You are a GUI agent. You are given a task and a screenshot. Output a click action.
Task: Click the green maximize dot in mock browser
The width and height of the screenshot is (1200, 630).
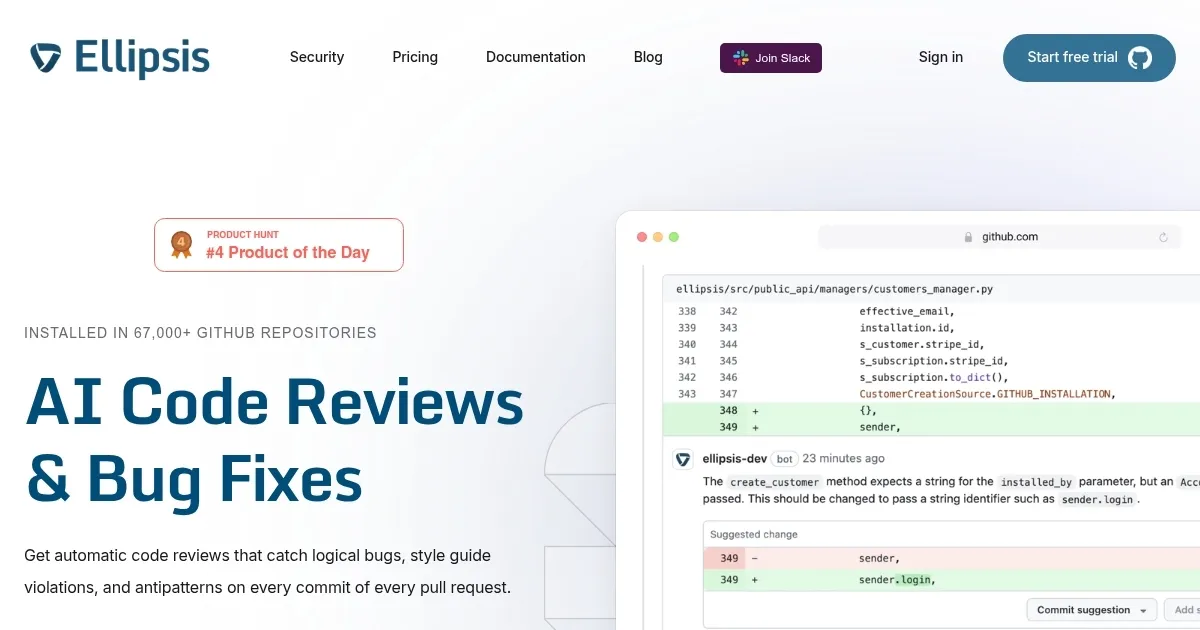(674, 237)
